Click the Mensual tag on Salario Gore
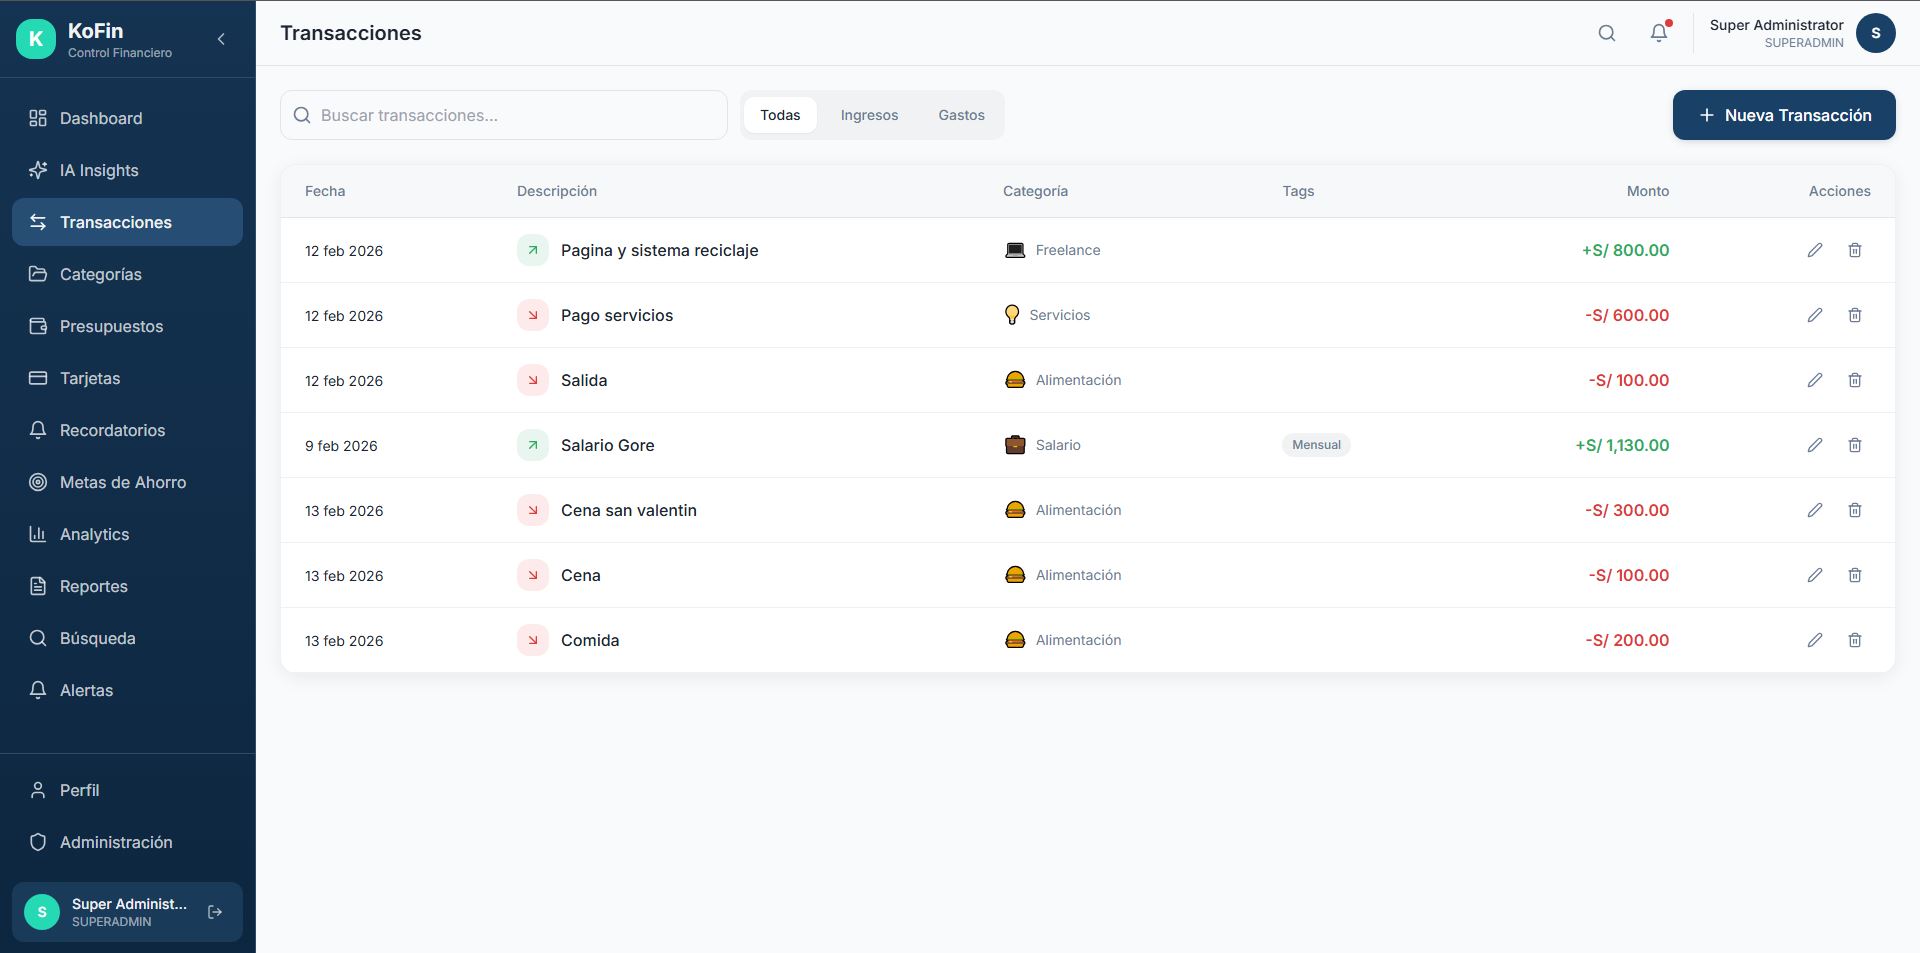 coord(1315,445)
